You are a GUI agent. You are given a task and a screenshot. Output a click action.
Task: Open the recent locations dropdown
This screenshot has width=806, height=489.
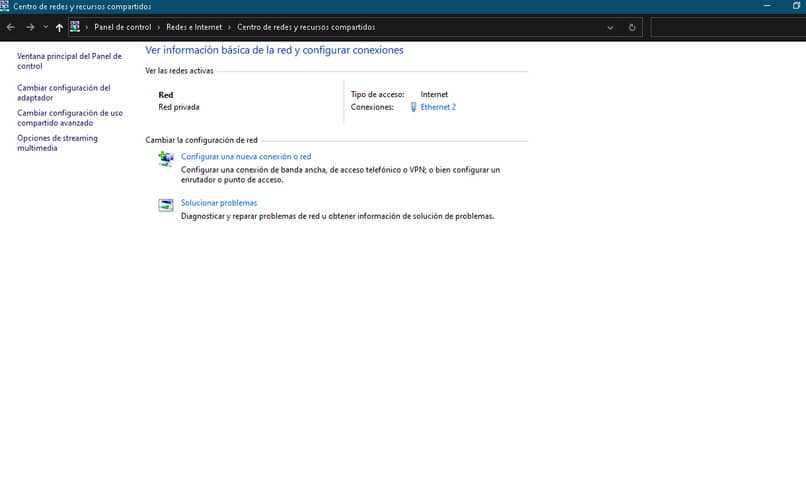(45, 27)
